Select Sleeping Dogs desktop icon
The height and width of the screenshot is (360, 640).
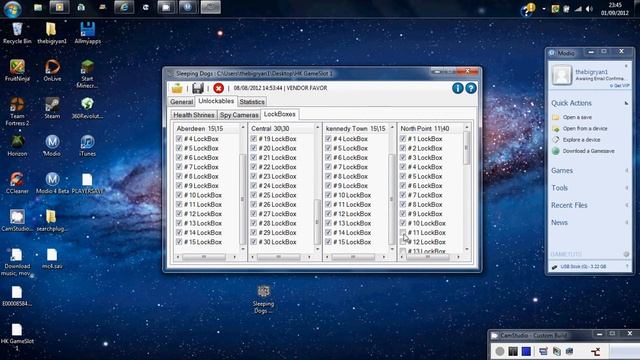tap(263, 300)
